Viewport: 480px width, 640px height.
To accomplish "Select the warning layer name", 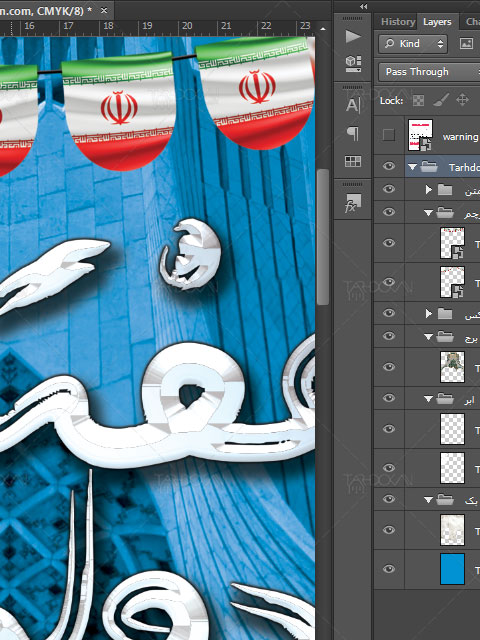I will pos(461,137).
